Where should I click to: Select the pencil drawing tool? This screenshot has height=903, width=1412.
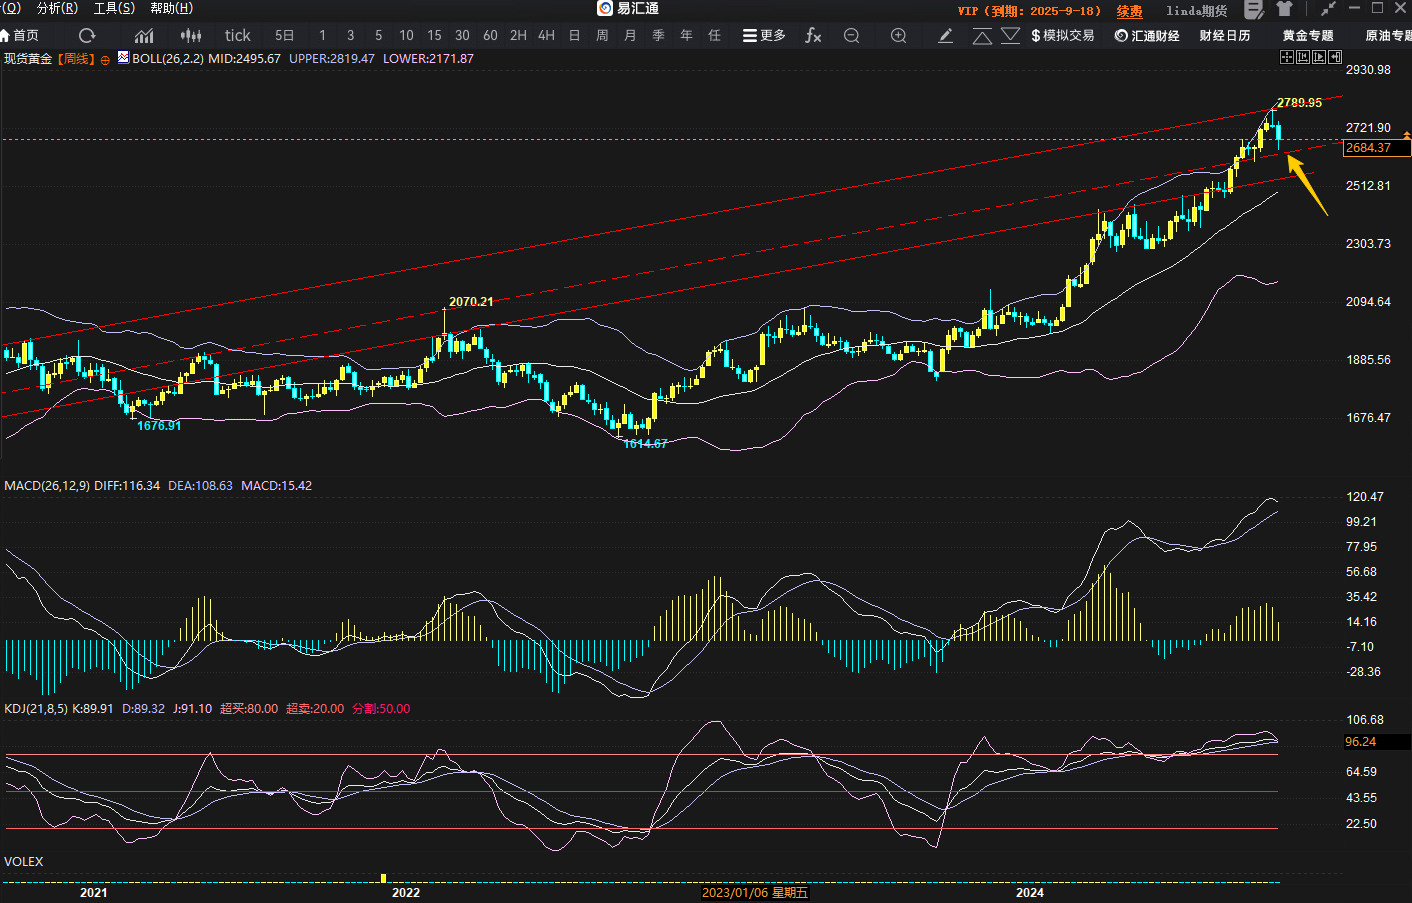(945, 35)
